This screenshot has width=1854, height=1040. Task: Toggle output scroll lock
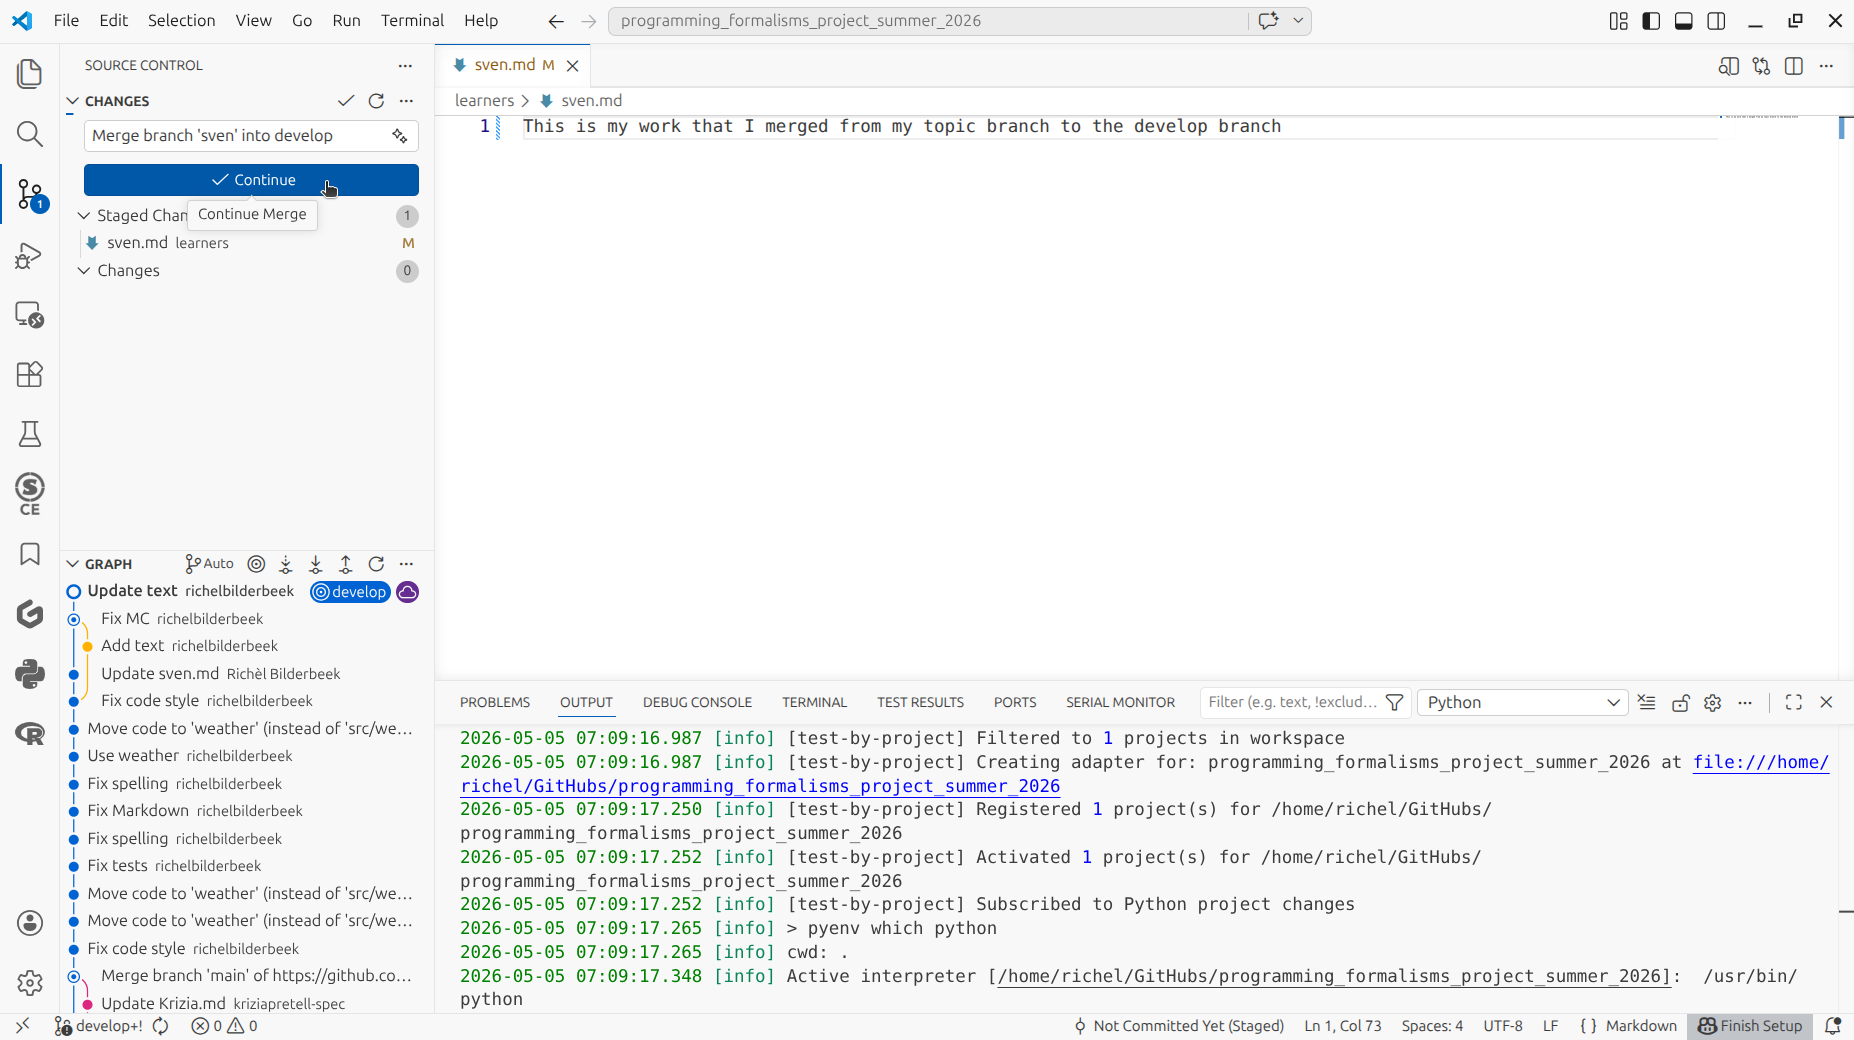pyautogui.click(x=1680, y=703)
